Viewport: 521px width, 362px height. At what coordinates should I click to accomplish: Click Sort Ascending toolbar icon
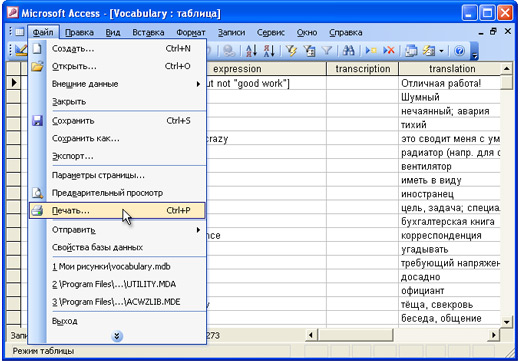[251, 51]
